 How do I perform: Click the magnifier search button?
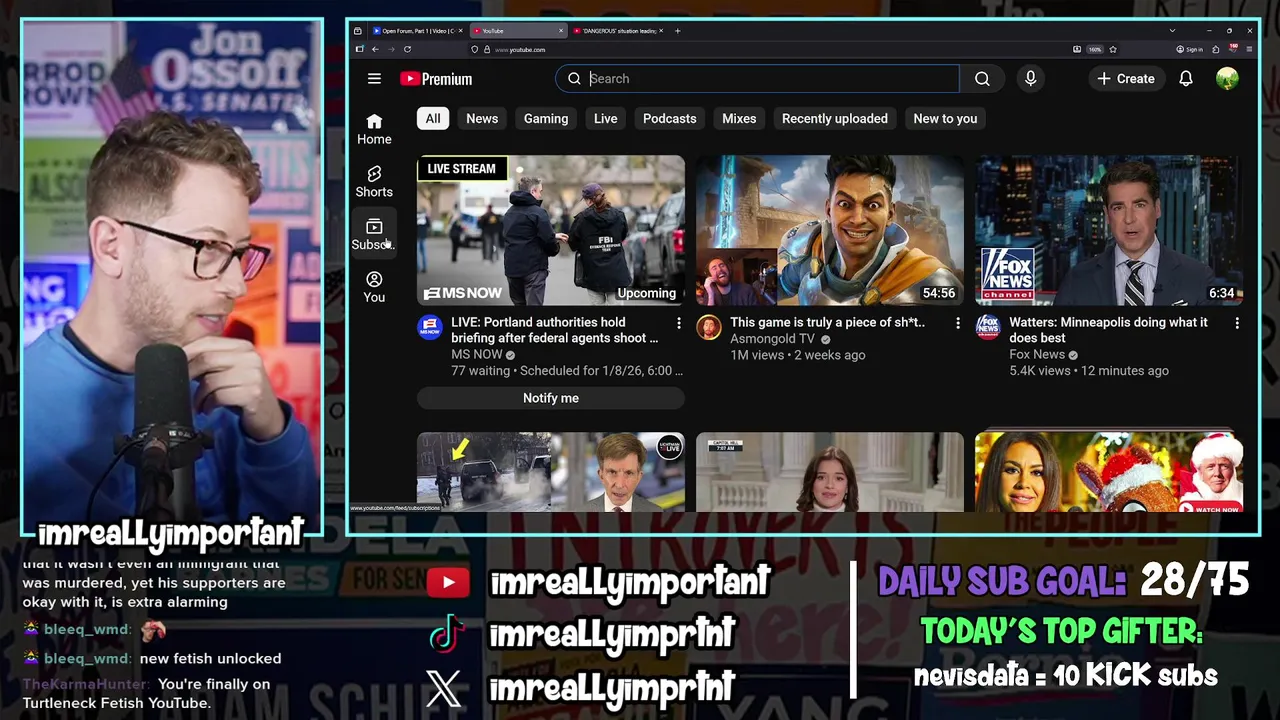point(982,79)
